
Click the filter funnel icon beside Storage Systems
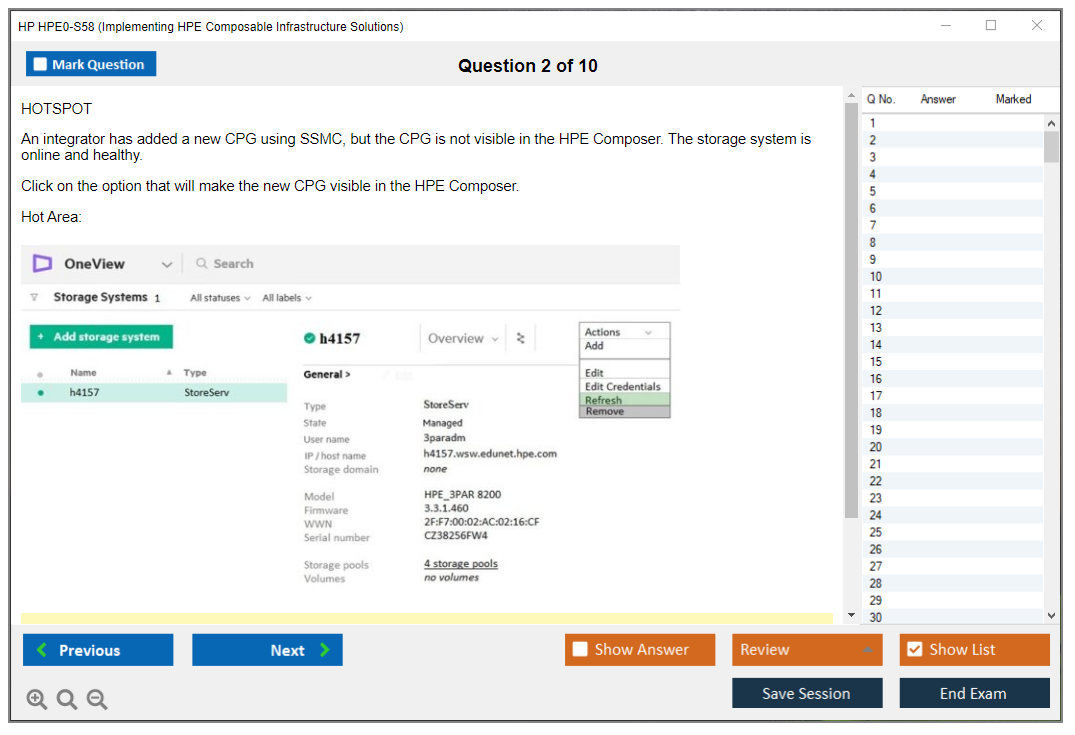click(35, 298)
